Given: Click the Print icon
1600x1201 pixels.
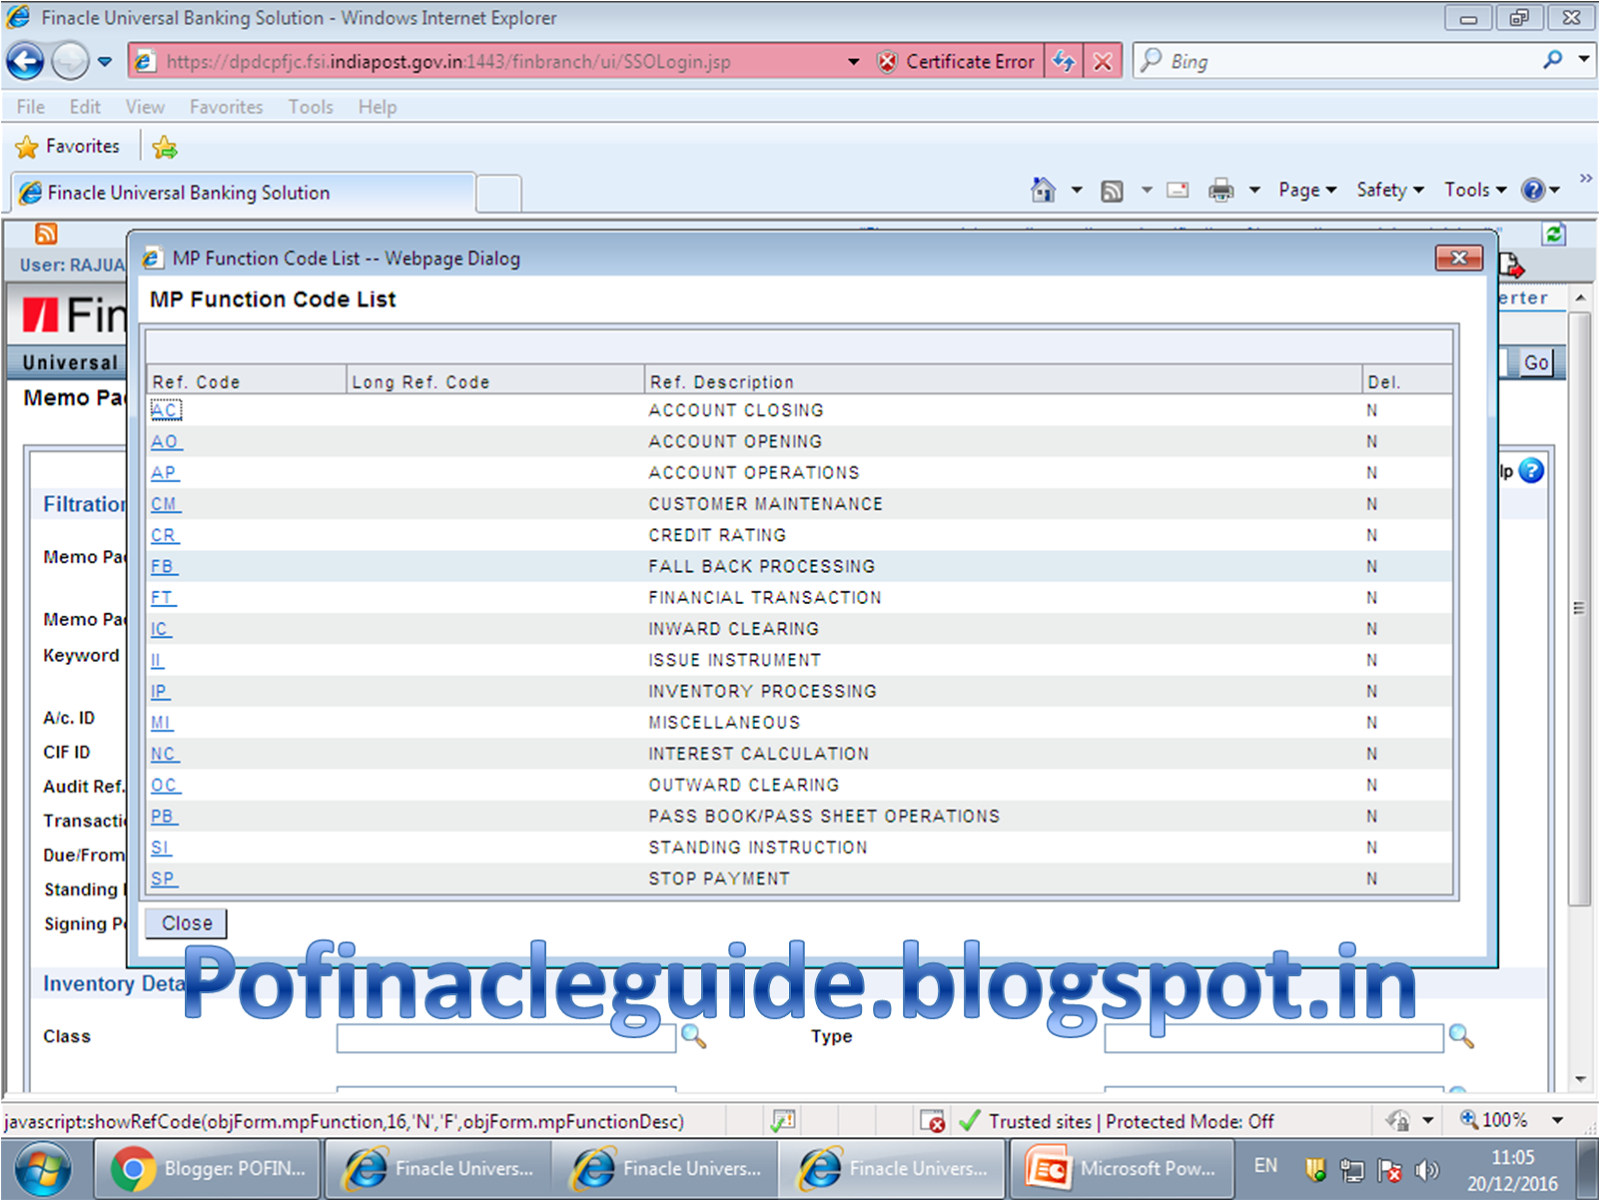Looking at the screenshot, I should (x=1226, y=190).
